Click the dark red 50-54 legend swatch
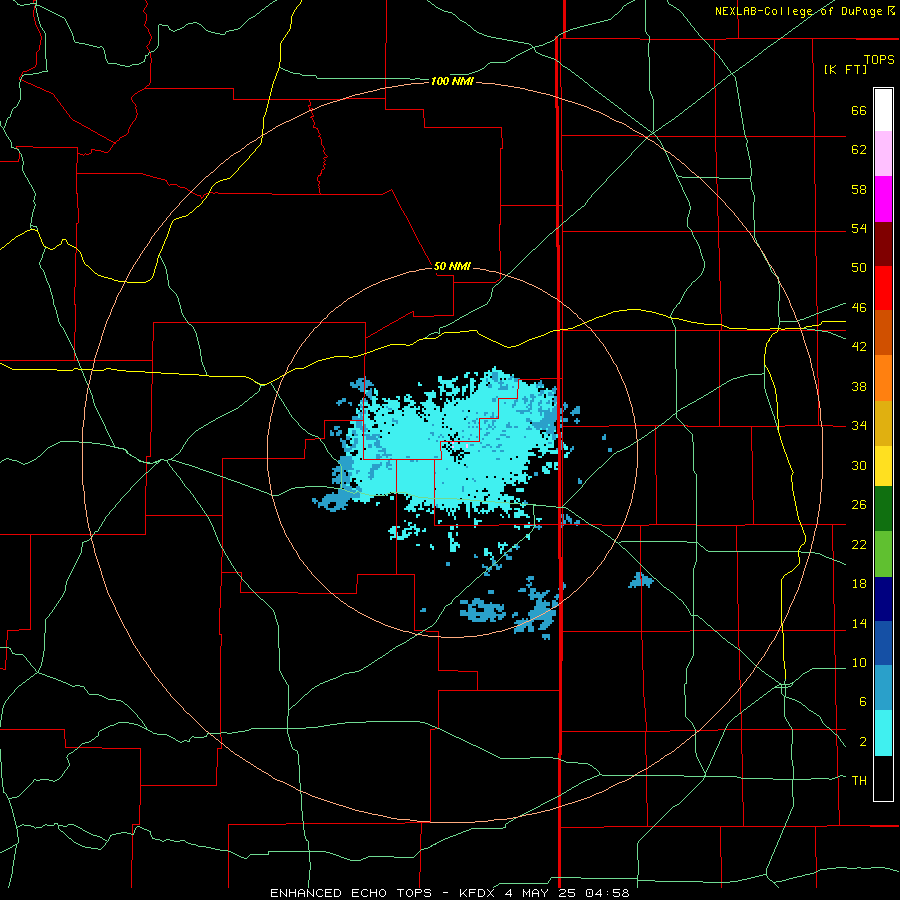The width and height of the screenshot is (900, 900). [883, 244]
